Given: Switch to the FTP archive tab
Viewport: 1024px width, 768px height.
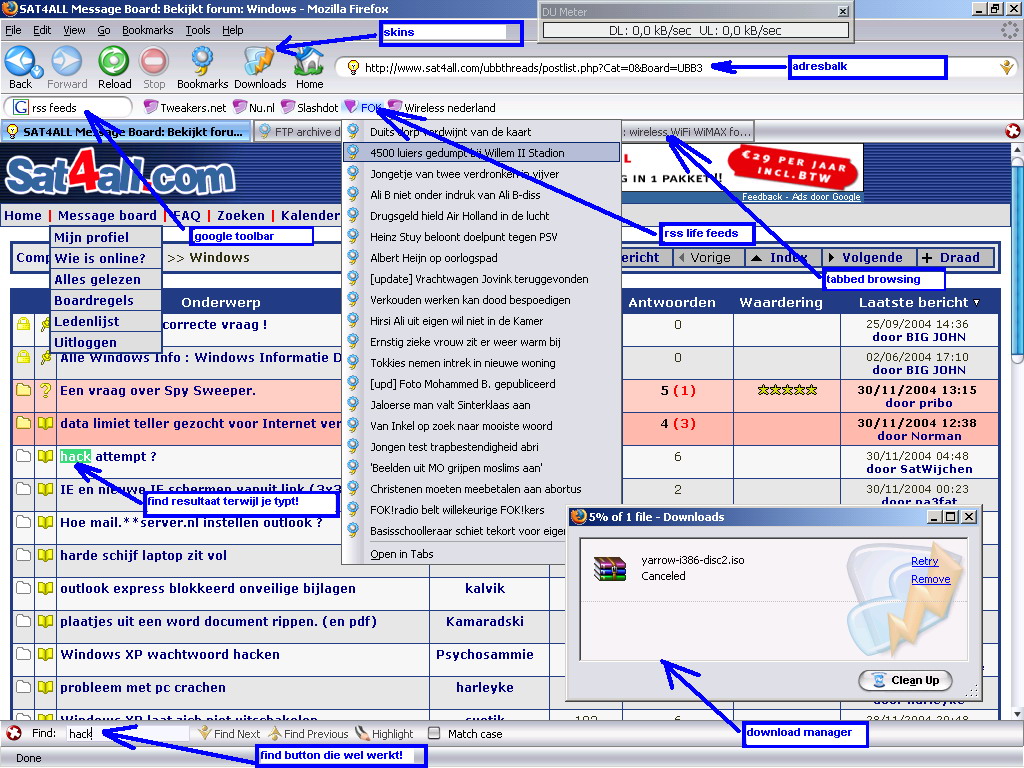Looking at the screenshot, I should [298, 131].
